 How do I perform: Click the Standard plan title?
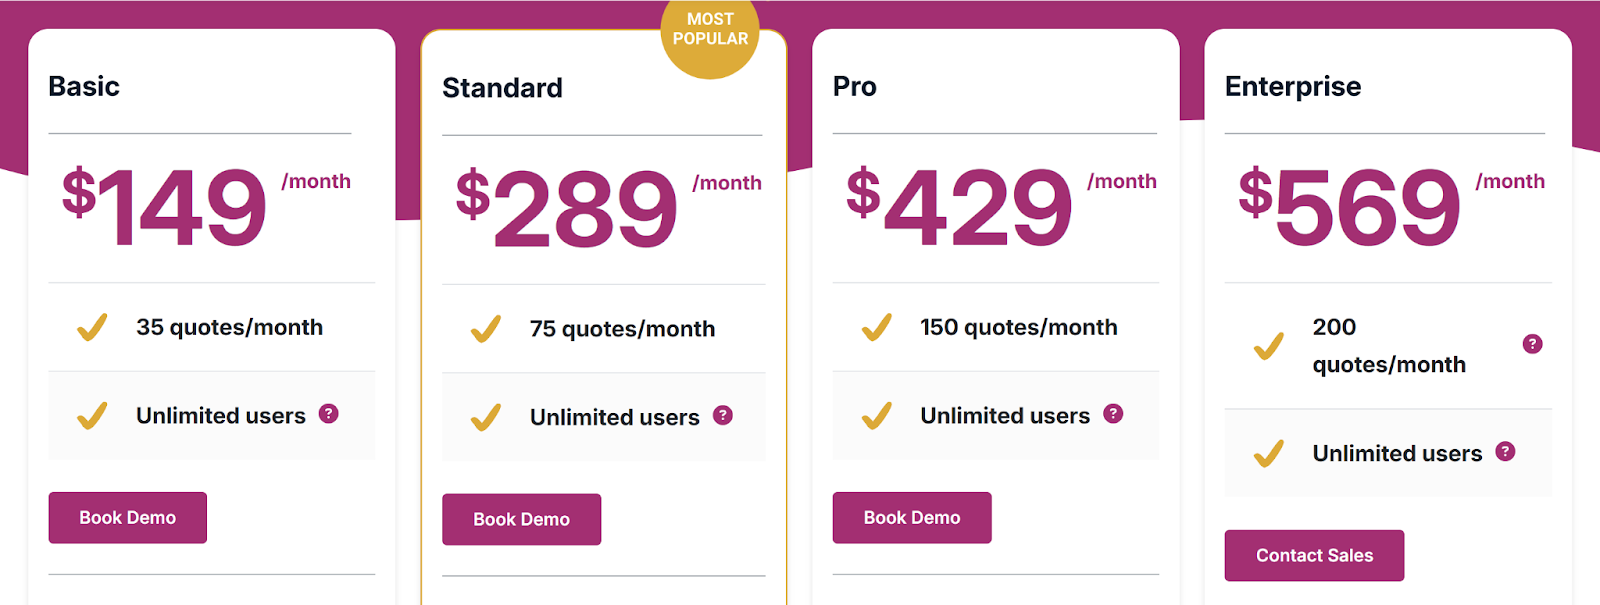tap(502, 88)
